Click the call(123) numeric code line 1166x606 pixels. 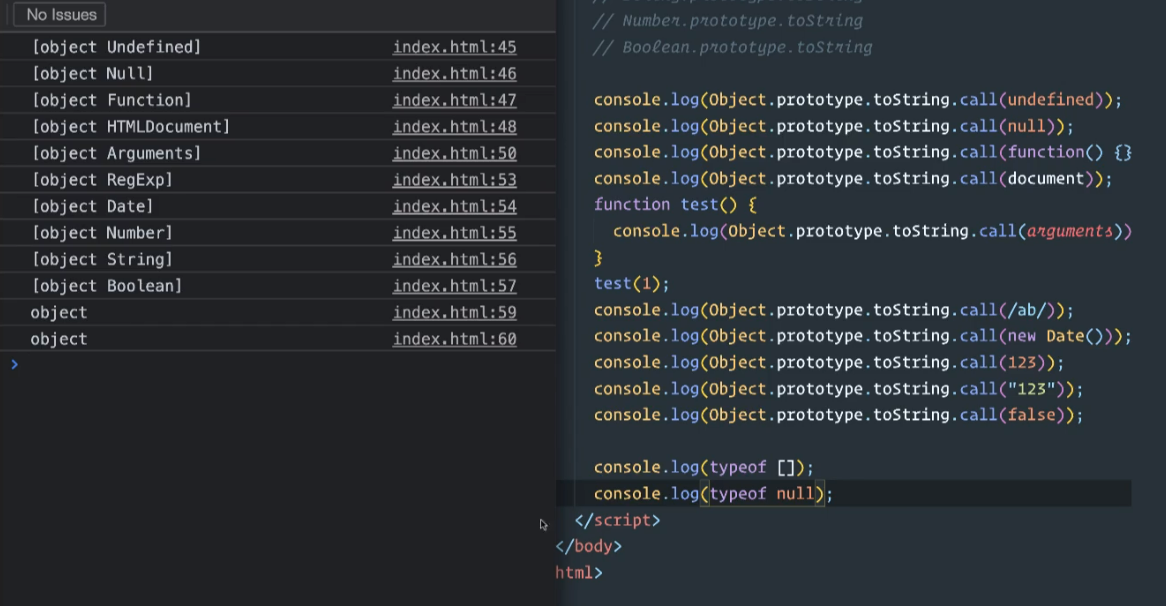point(829,363)
